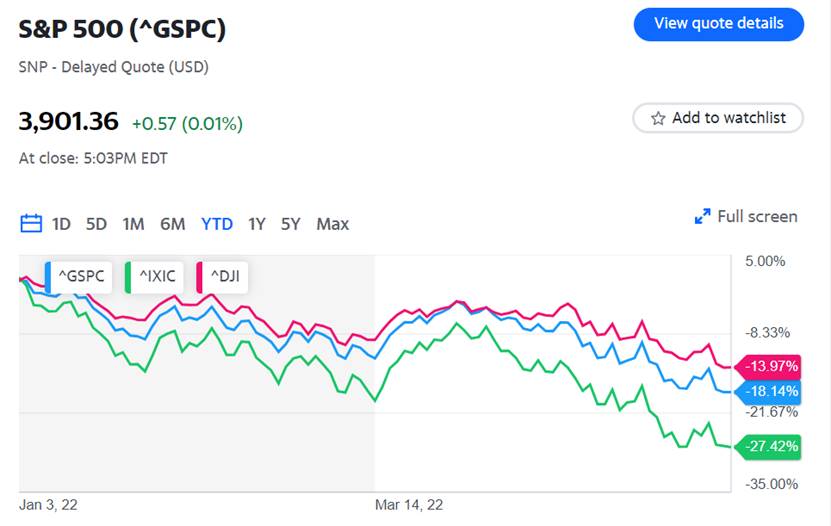Show the 5Y chart range
This screenshot has width=831, height=526.
coord(290,224)
